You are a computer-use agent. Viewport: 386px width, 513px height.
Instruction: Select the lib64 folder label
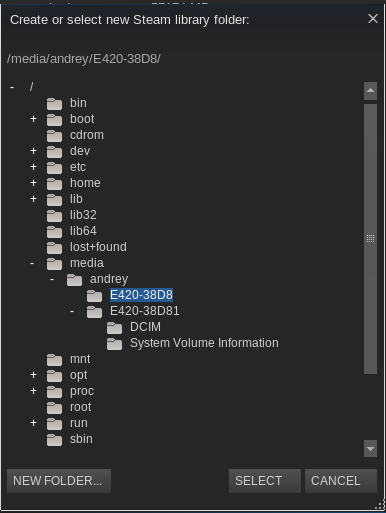(83, 231)
